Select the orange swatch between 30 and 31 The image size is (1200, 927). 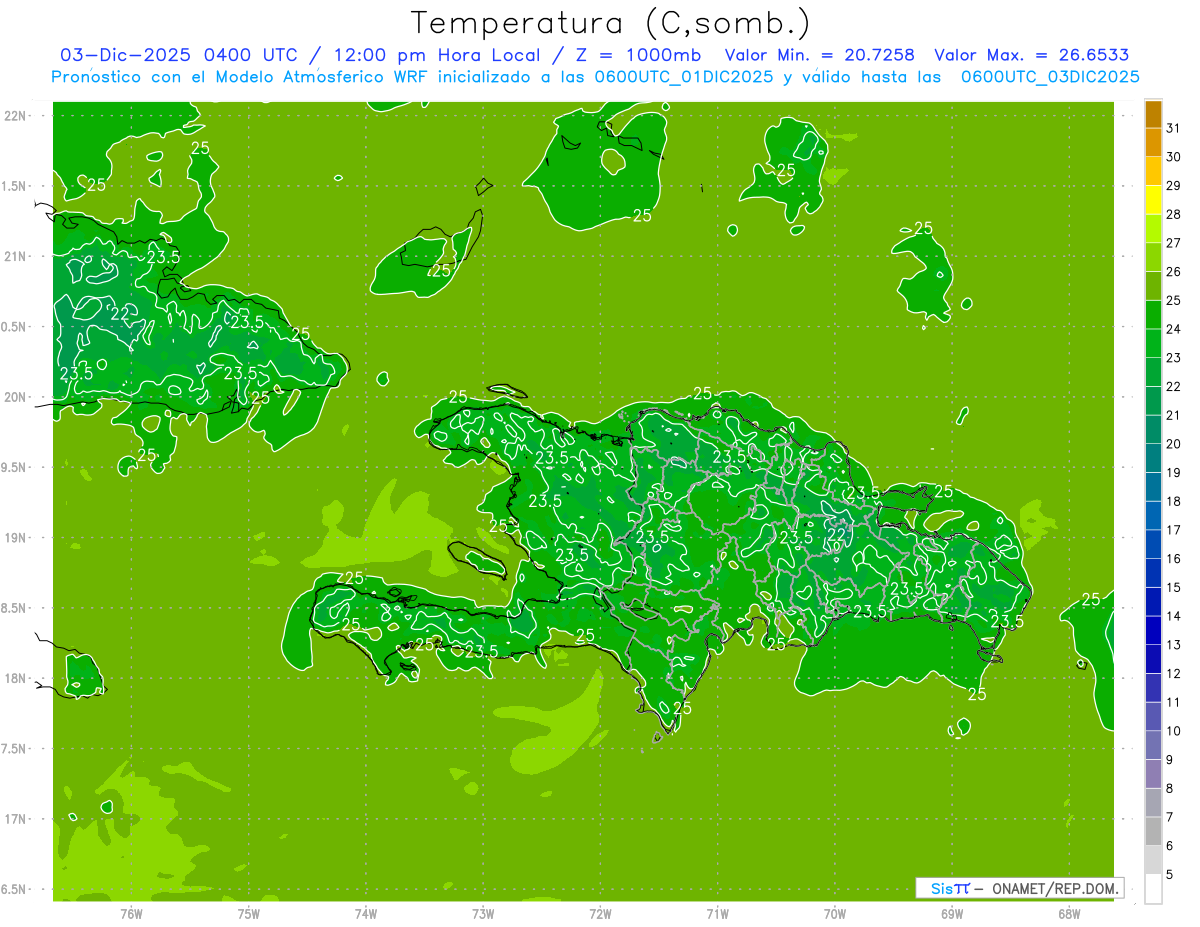pyautogui.click(x=1153, y=143)
